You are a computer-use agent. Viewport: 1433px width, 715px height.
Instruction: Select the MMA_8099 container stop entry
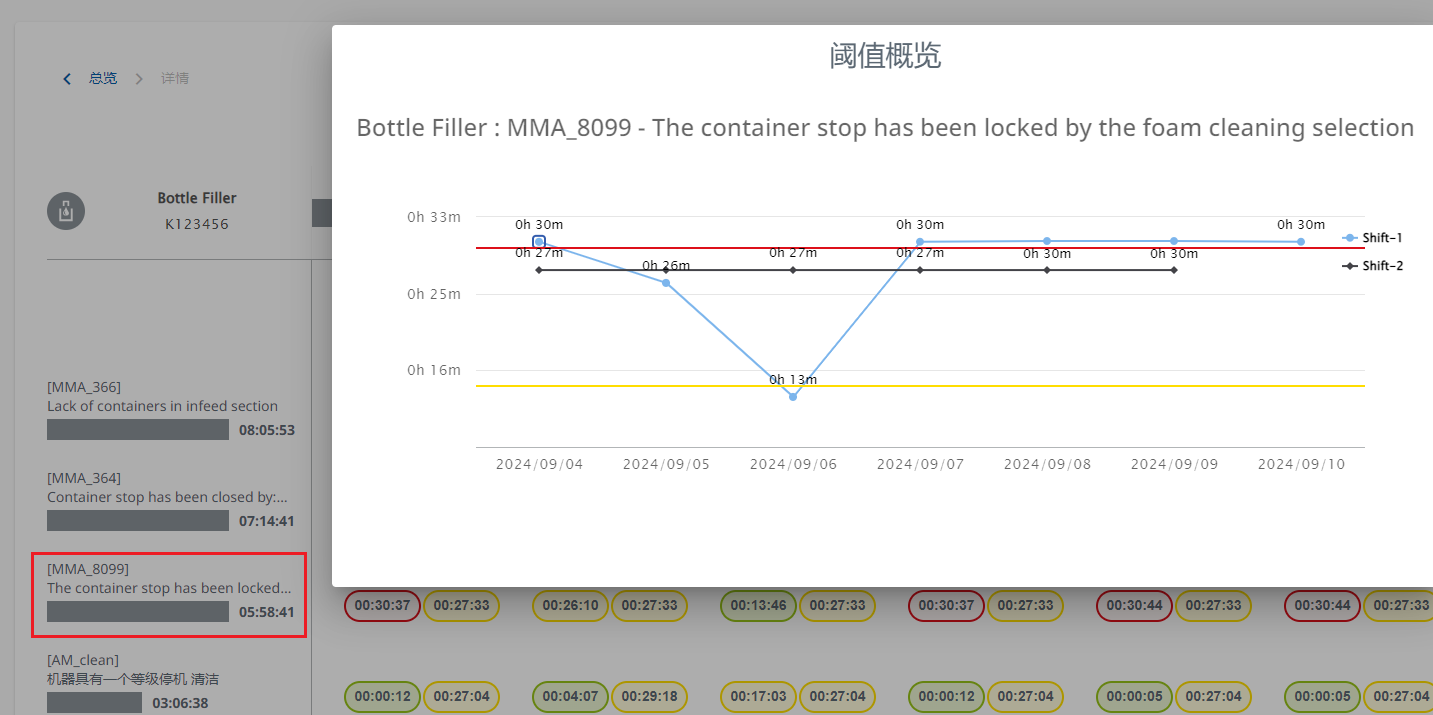click(x=169, y=595)
